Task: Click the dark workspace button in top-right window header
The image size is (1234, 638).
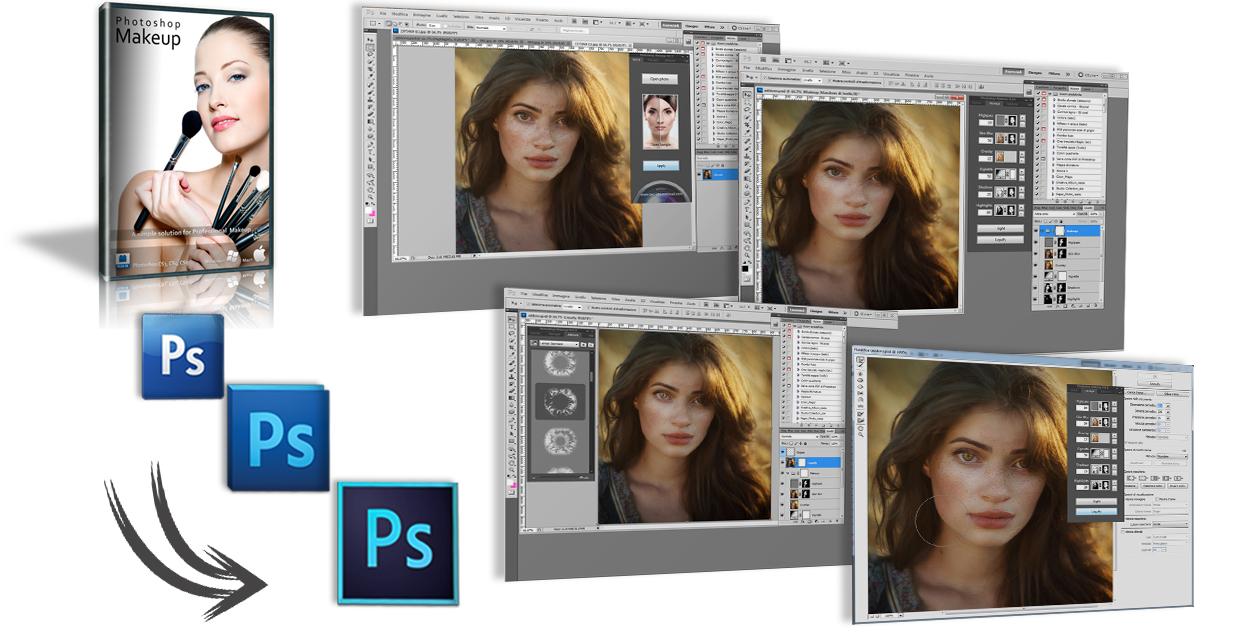Action: point(1014,71)
